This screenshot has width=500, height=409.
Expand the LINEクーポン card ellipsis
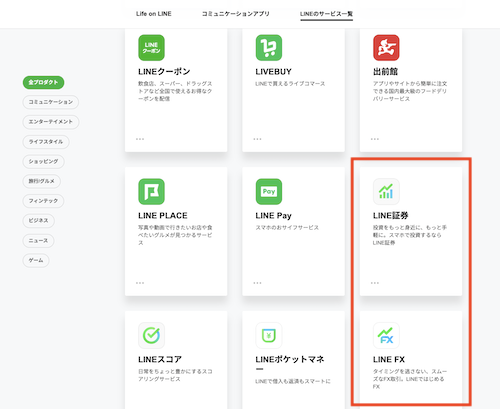coord(140,139)
